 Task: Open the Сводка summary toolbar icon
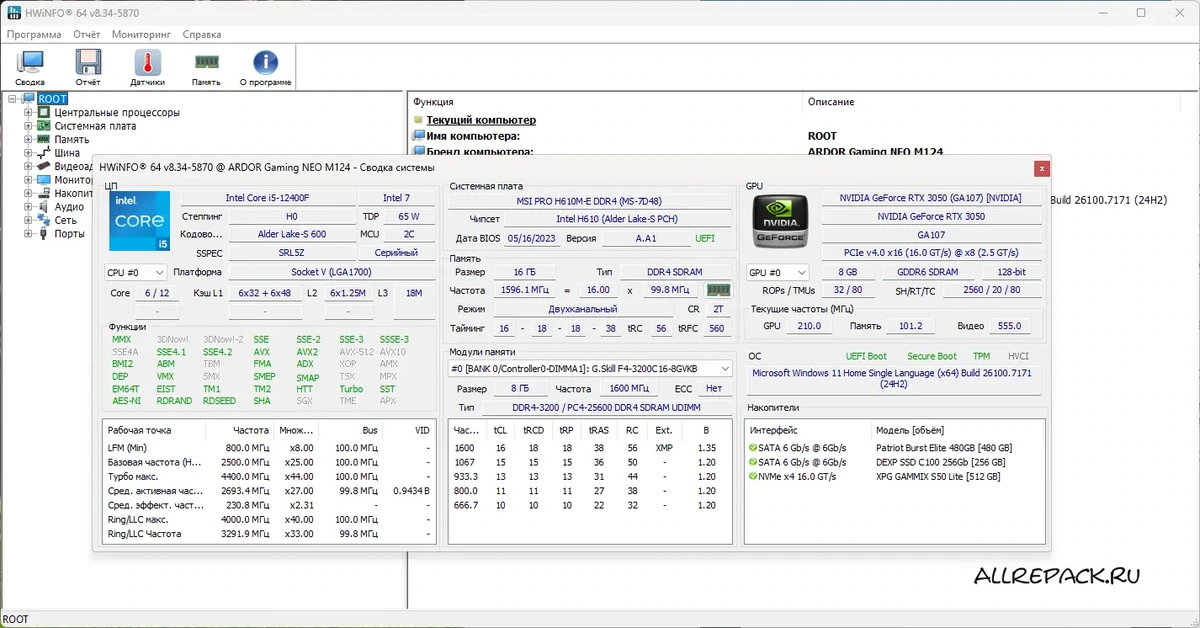[x=30, y=68]
